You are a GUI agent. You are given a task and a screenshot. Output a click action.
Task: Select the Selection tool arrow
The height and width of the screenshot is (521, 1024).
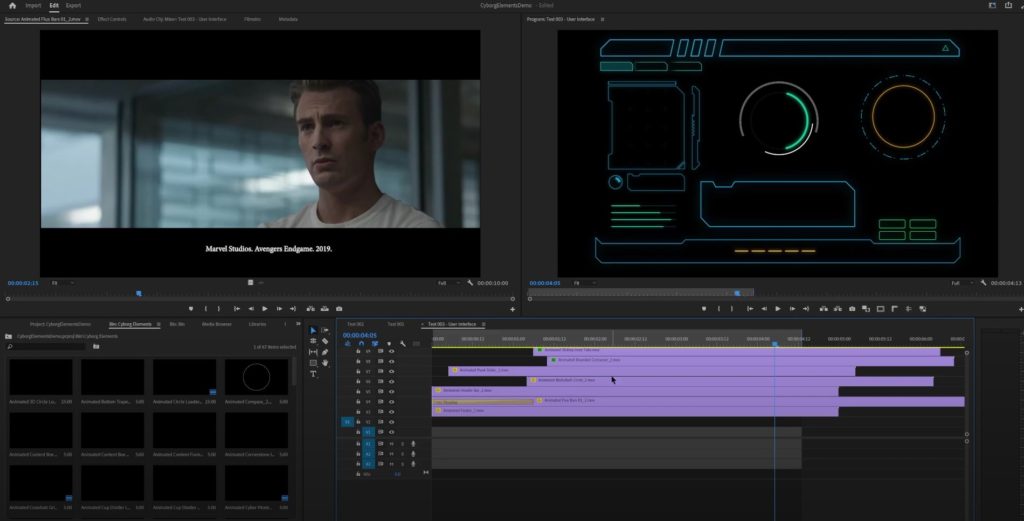pos(313,331)
